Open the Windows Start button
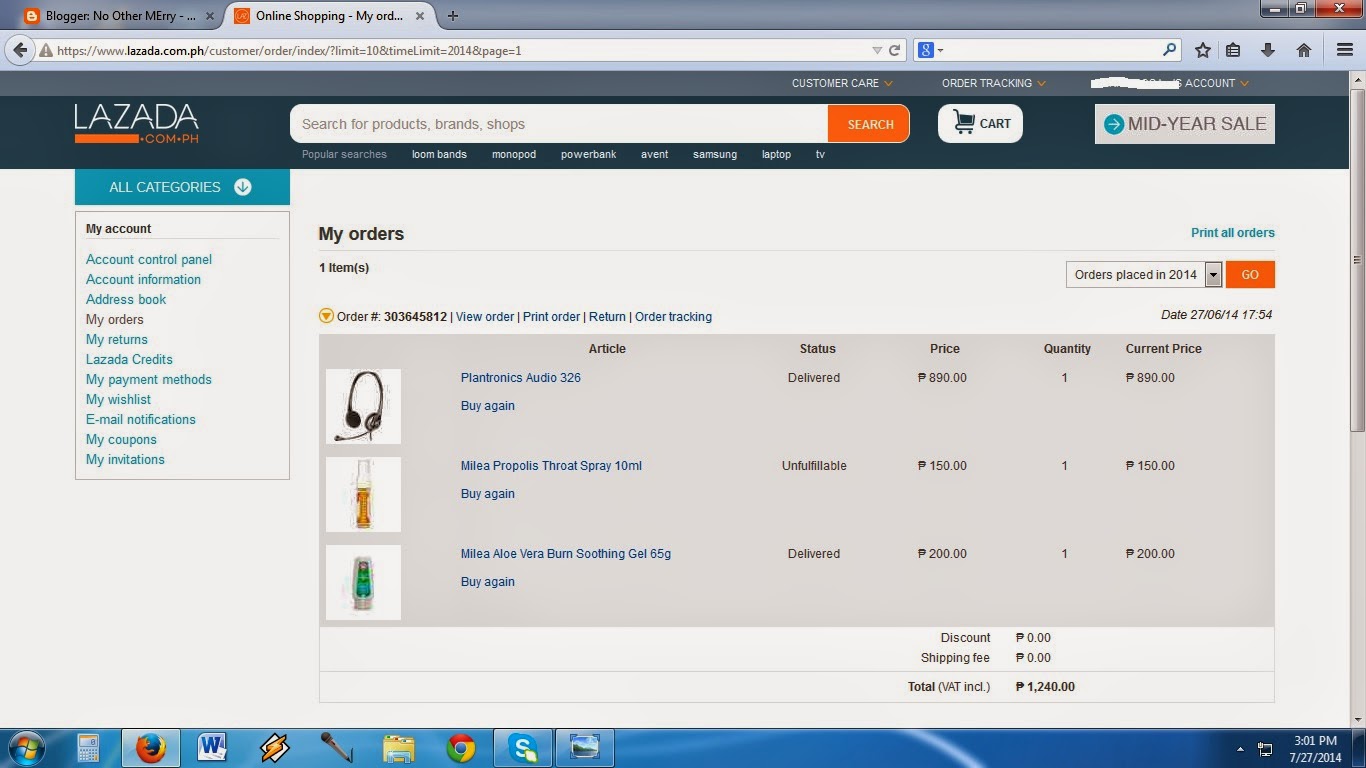The width and height of the screenshot is (1366, 768). [27, 748]
